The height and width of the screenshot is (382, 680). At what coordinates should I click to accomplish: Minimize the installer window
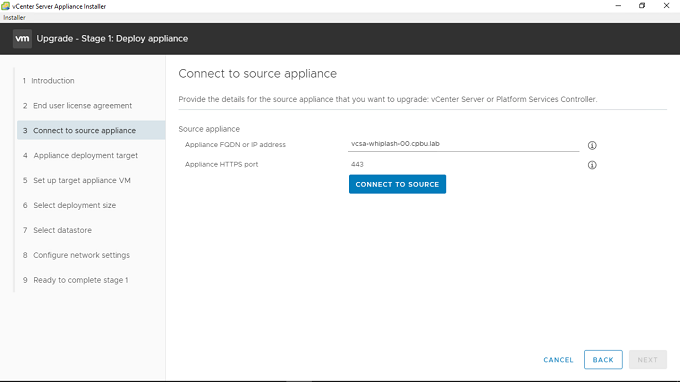point(618,6)
